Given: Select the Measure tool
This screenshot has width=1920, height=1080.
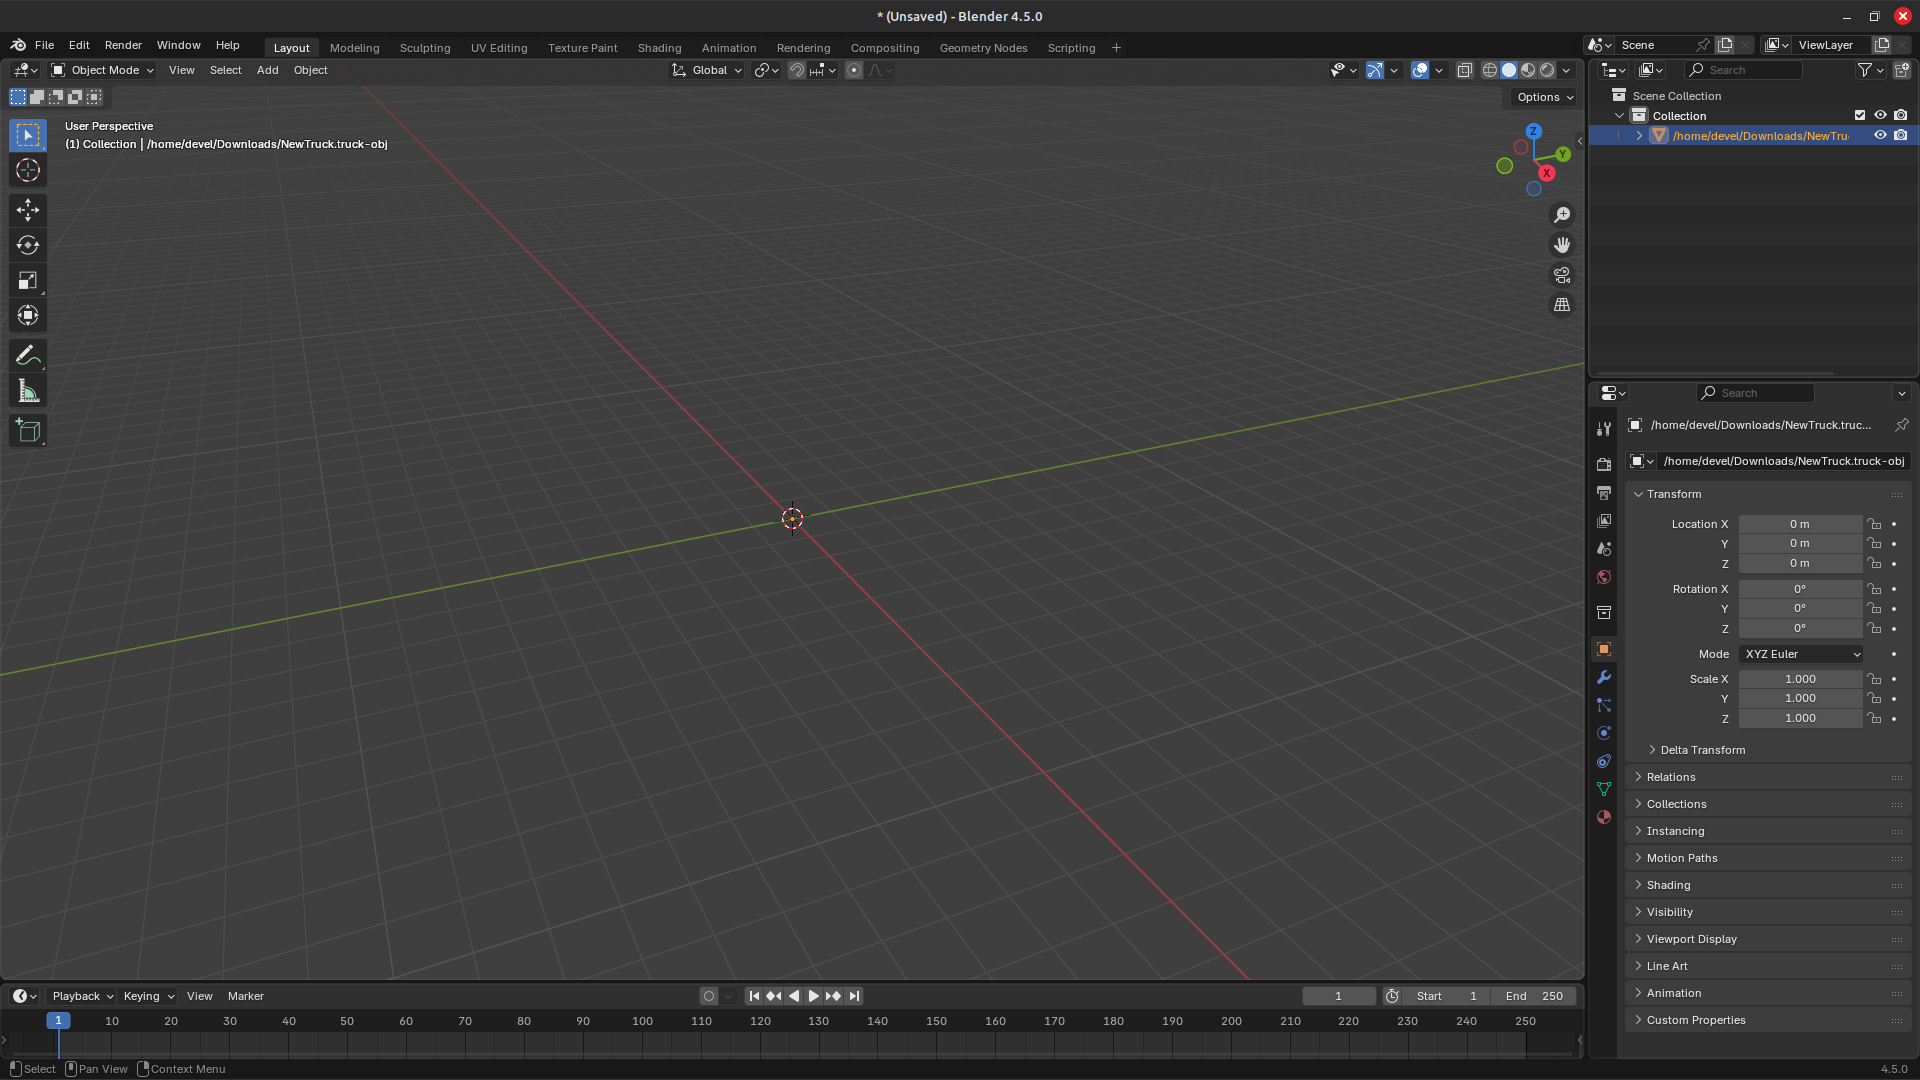Looking at the screenshot, I should tap(28, 392).
